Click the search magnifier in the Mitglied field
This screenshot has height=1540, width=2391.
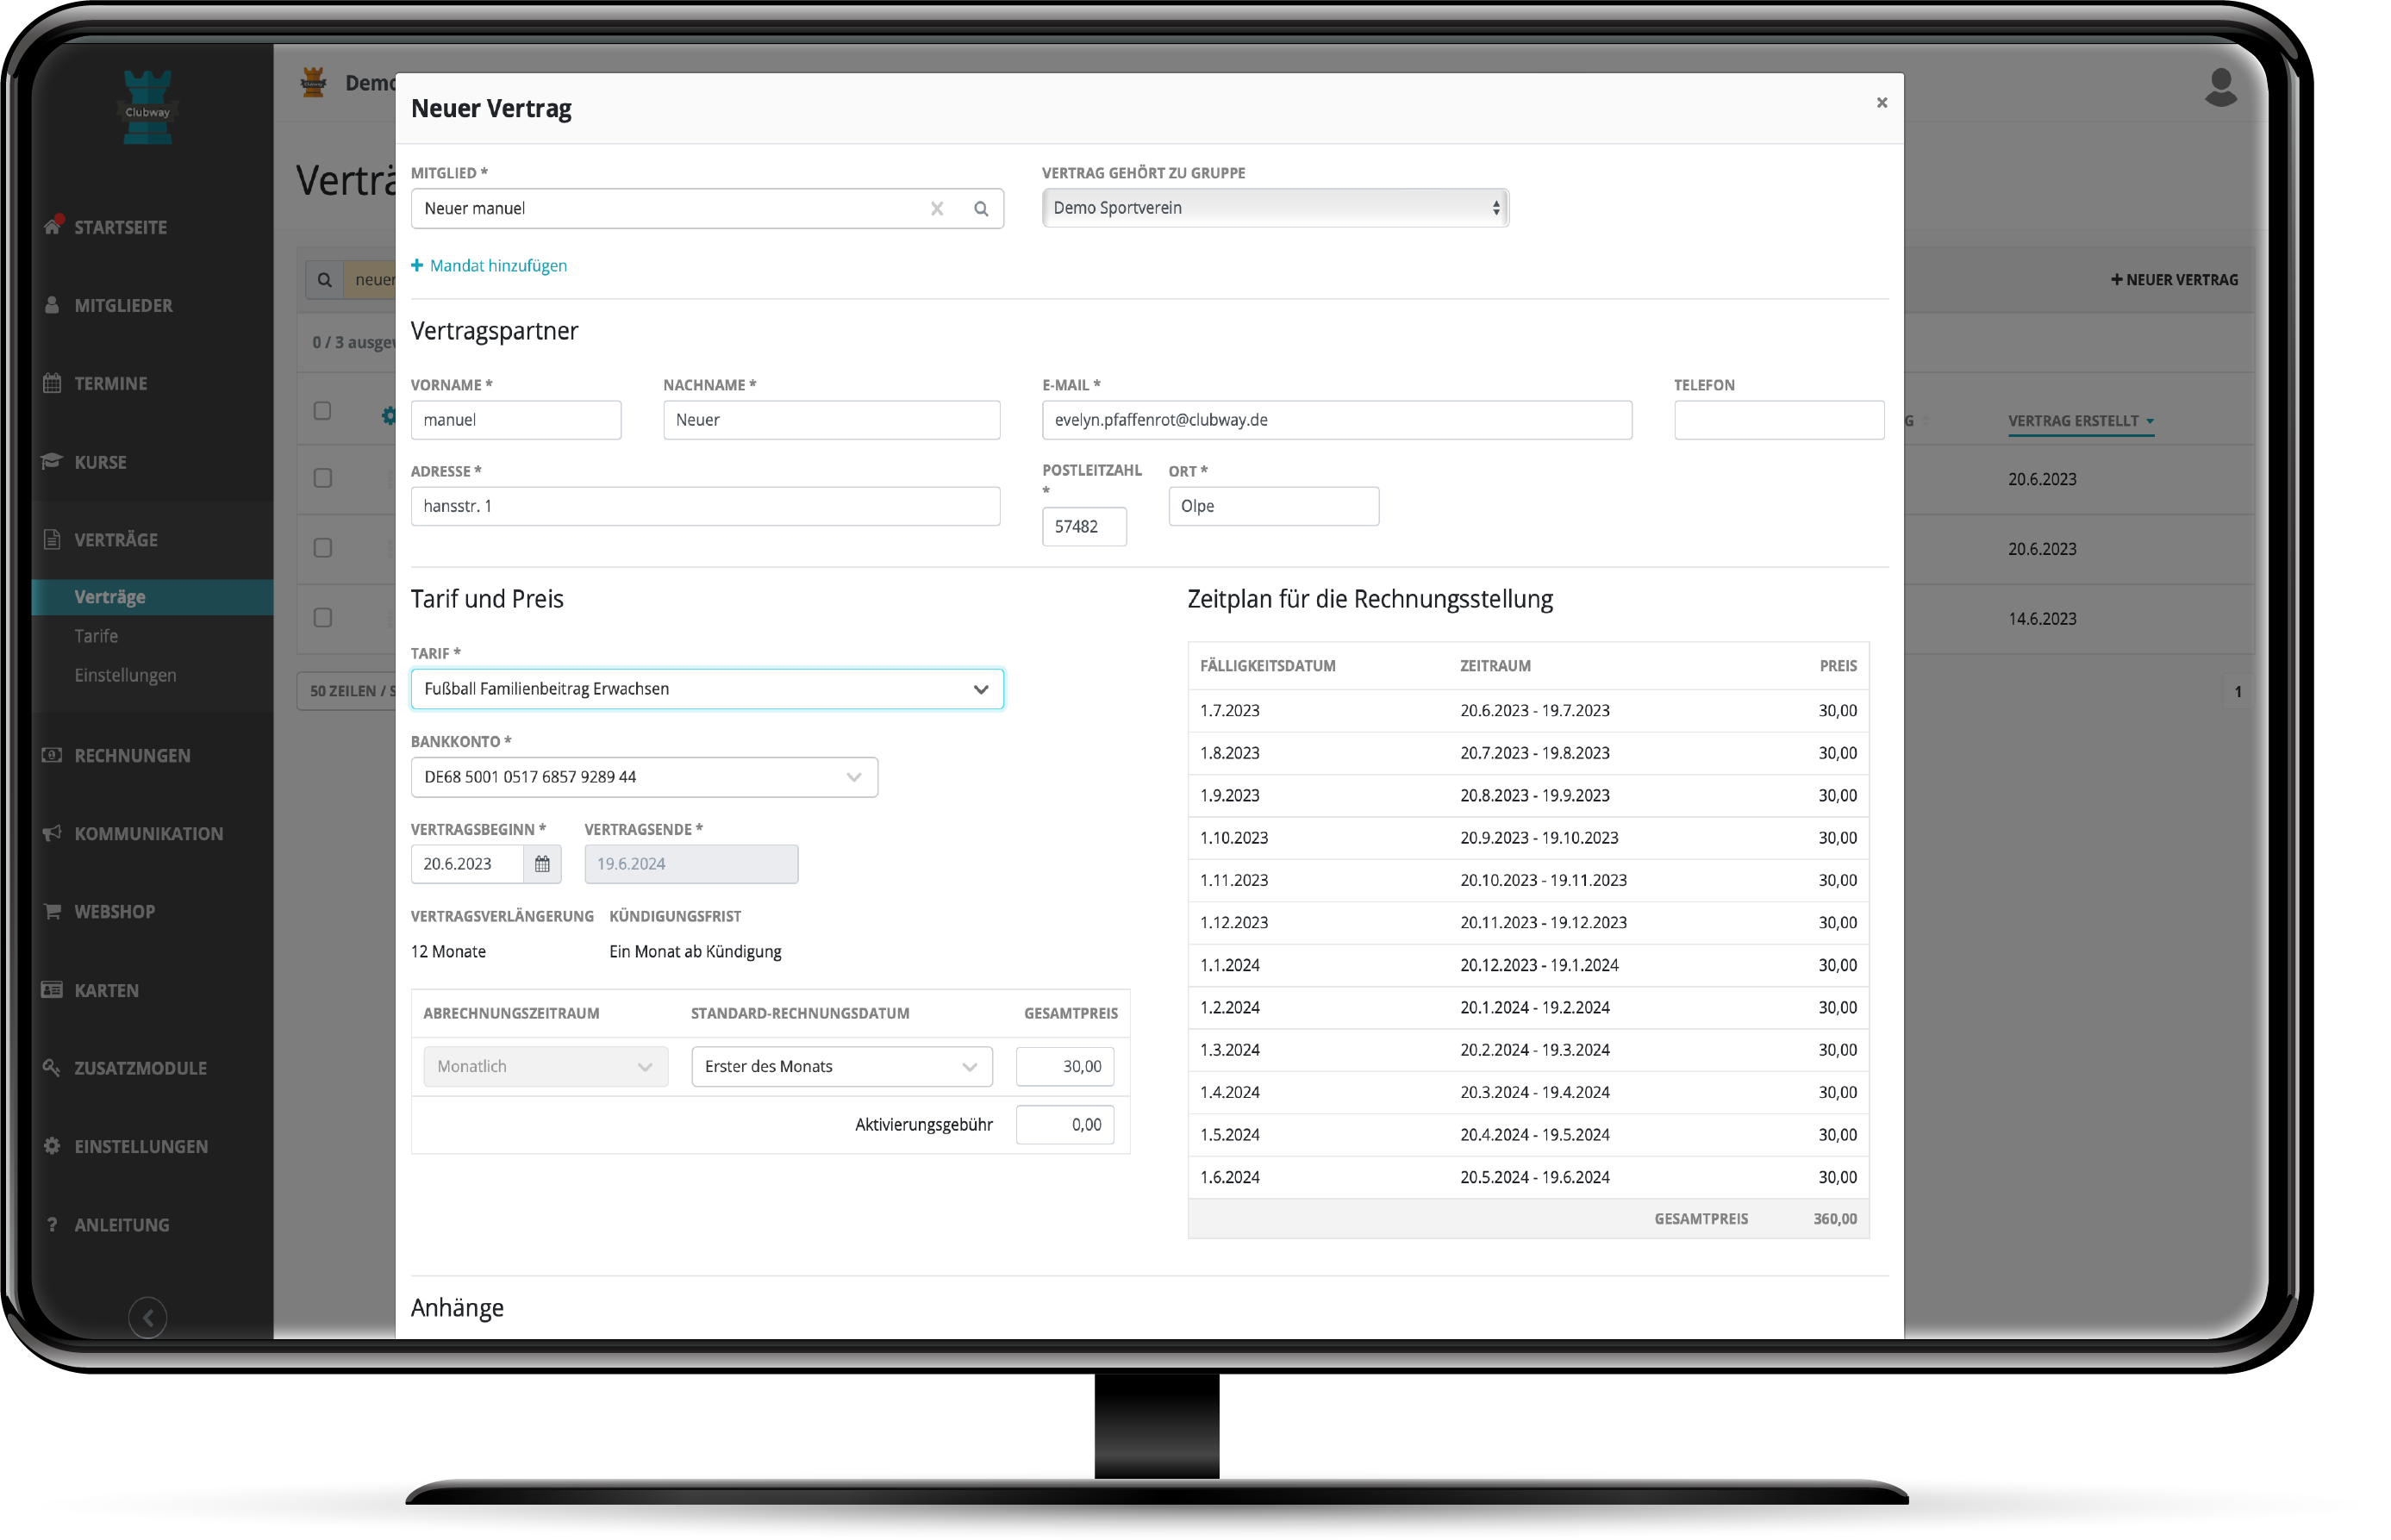click(980, 209)
